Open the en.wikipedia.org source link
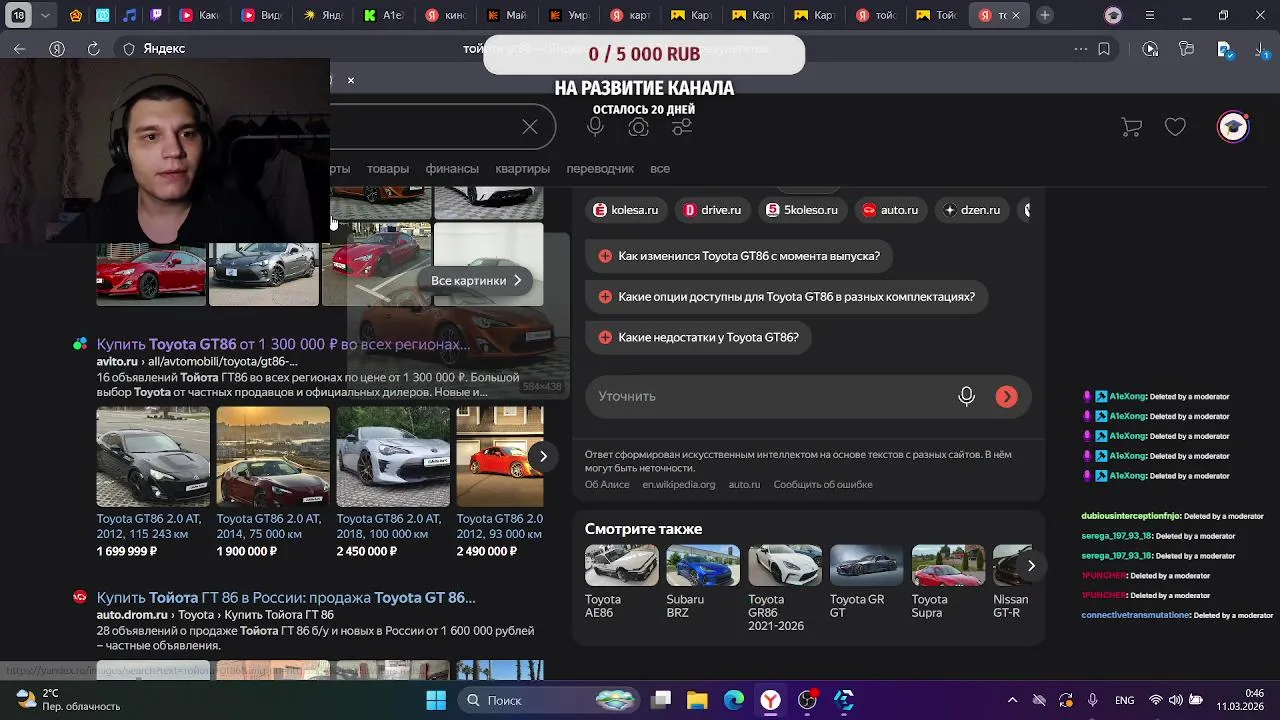Screen dimensions: 1280x720 [x=679, y=485]
